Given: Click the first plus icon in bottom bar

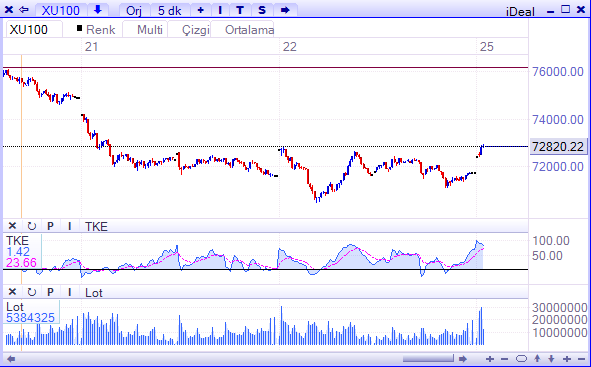Looking at the screenshot, I should point(490,359).
